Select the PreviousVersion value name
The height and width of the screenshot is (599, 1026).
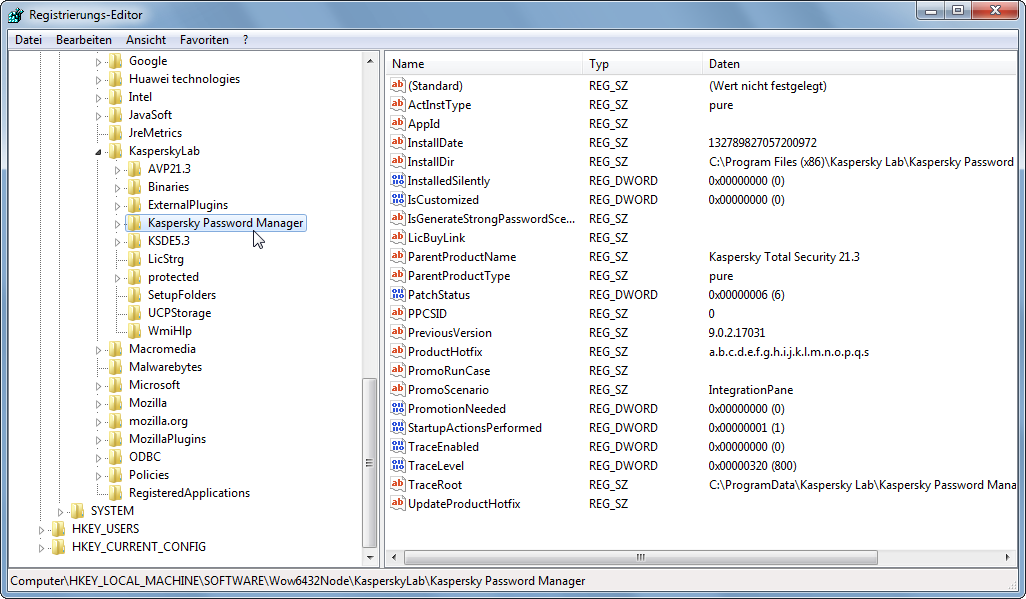[x=450, y=333]
